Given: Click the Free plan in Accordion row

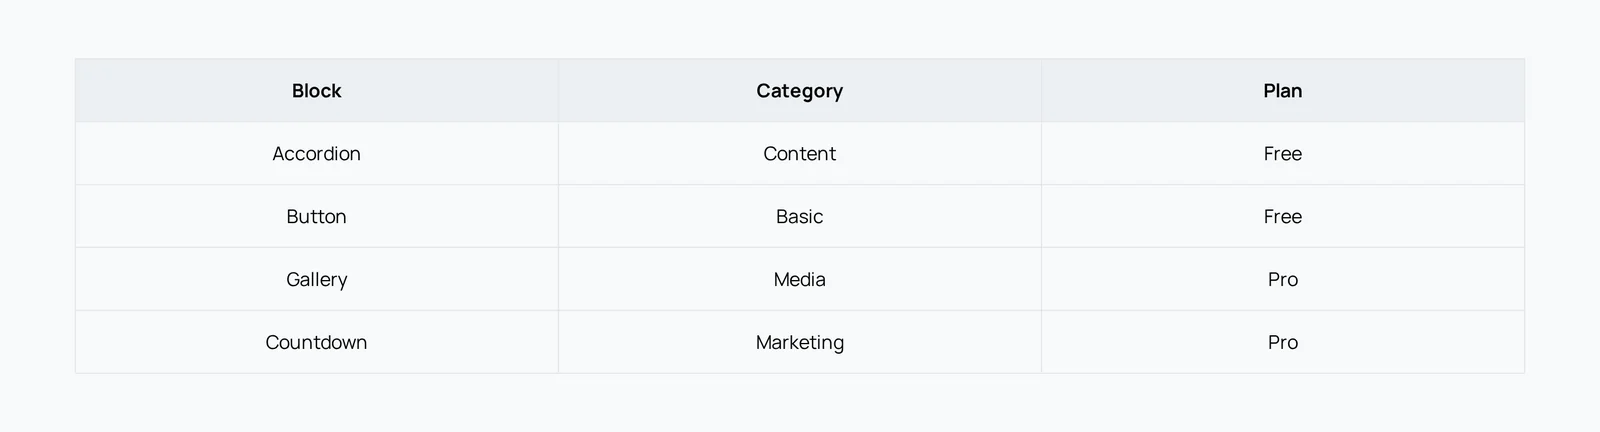Looking at the screenshot, I should pyautogui.click(x=1283, y=154).
